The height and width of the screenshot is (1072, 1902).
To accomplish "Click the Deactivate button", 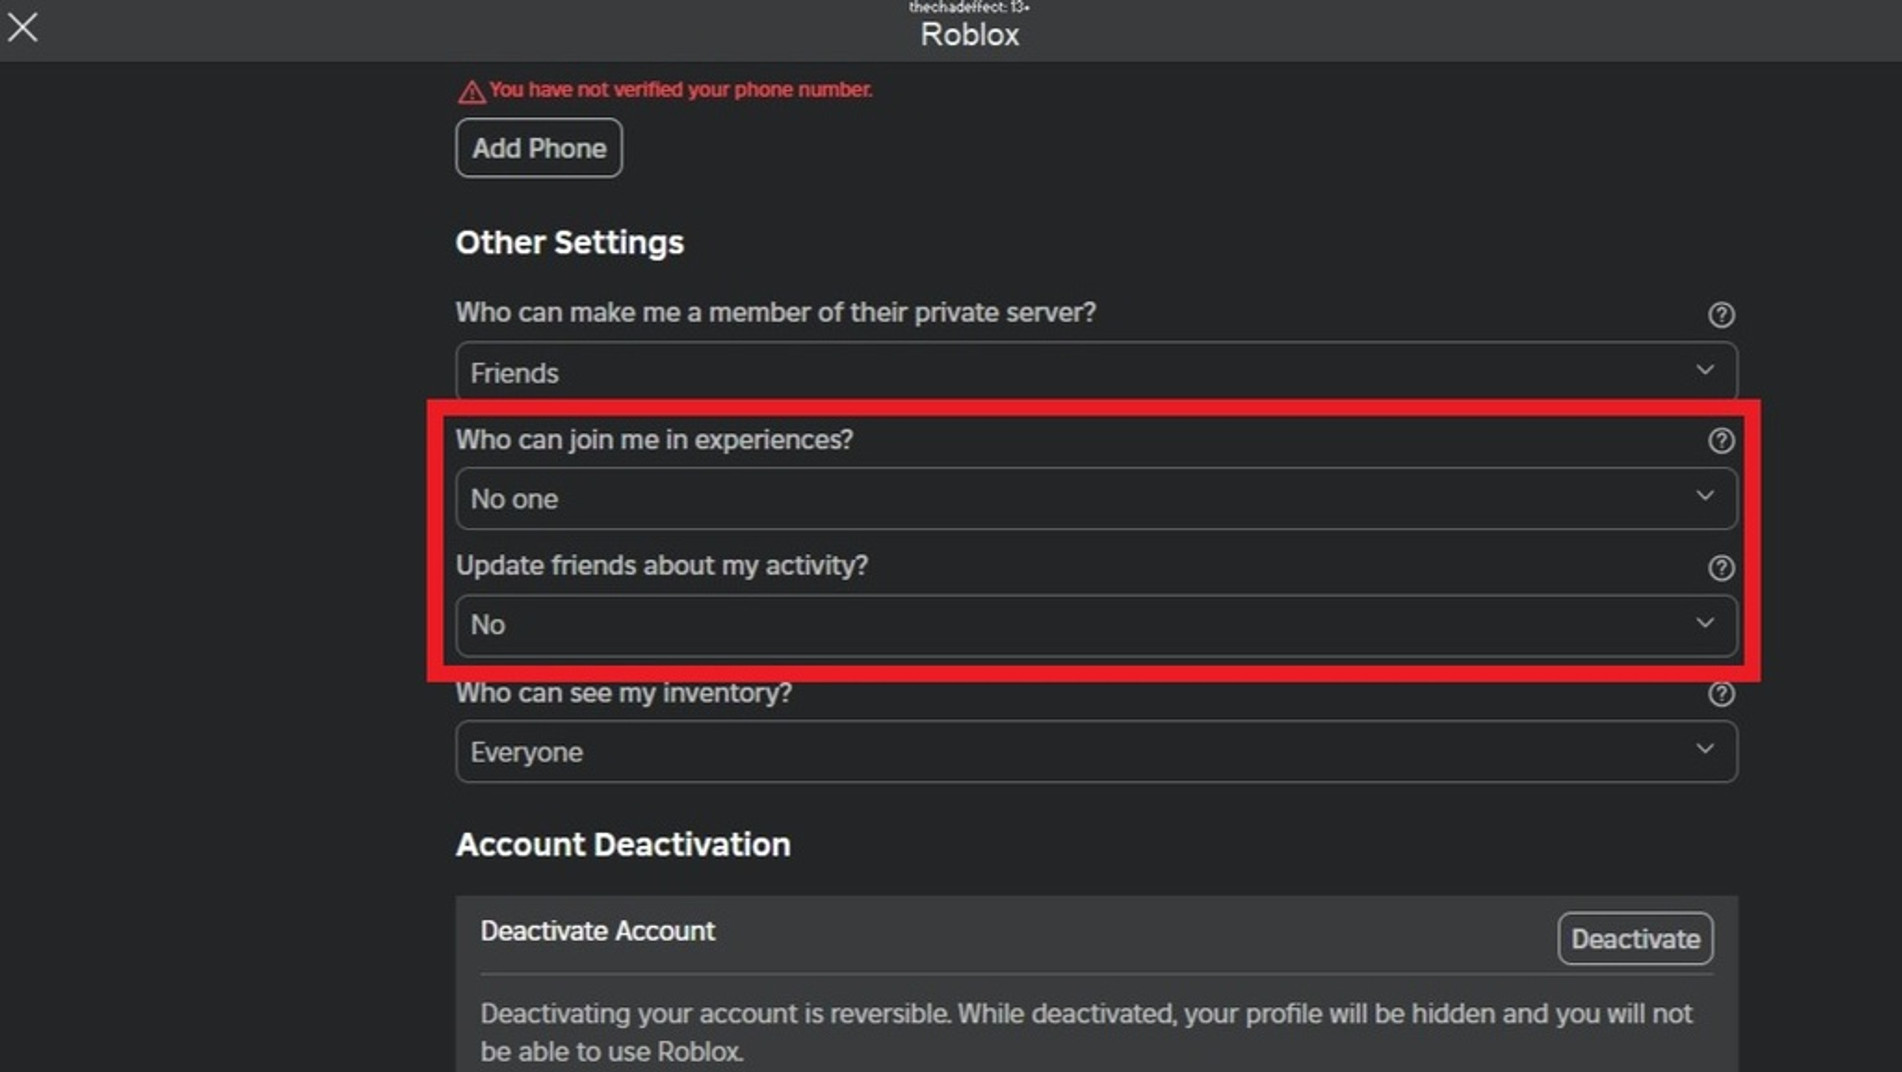I will tap(1635, 939).
